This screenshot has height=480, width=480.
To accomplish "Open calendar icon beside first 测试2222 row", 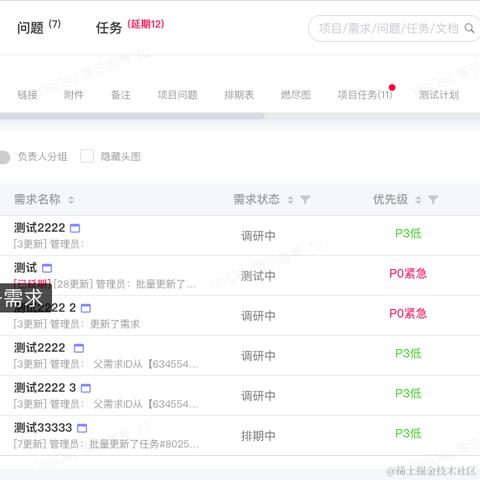I will pyautogui.click(x=75, y=228).
